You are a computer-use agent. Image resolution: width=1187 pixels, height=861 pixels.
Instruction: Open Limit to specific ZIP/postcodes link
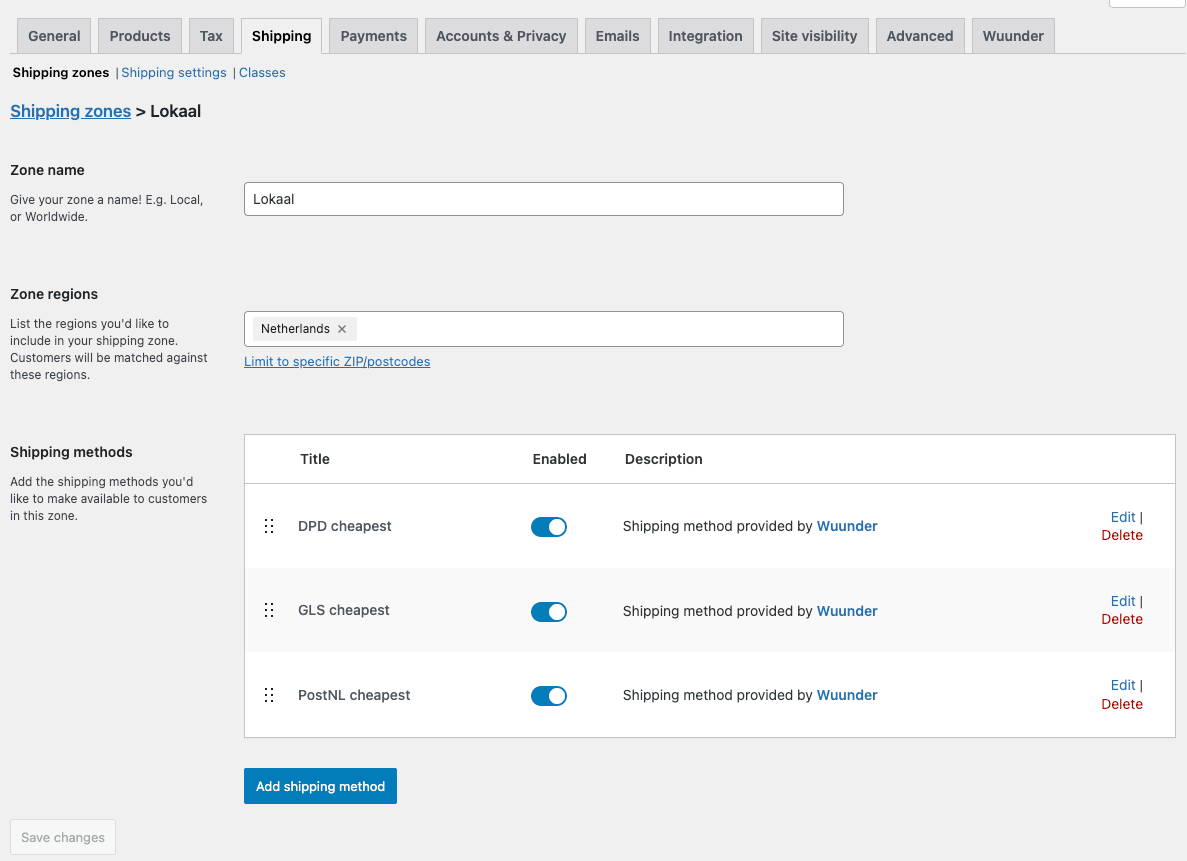(x=337, y=362)
